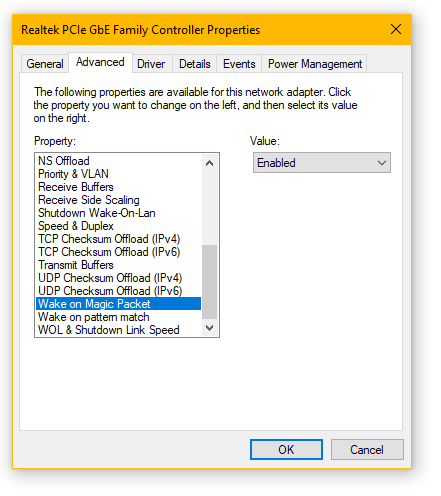
Task: Click the property list scroll up arrow
Action: coord(209,163)
